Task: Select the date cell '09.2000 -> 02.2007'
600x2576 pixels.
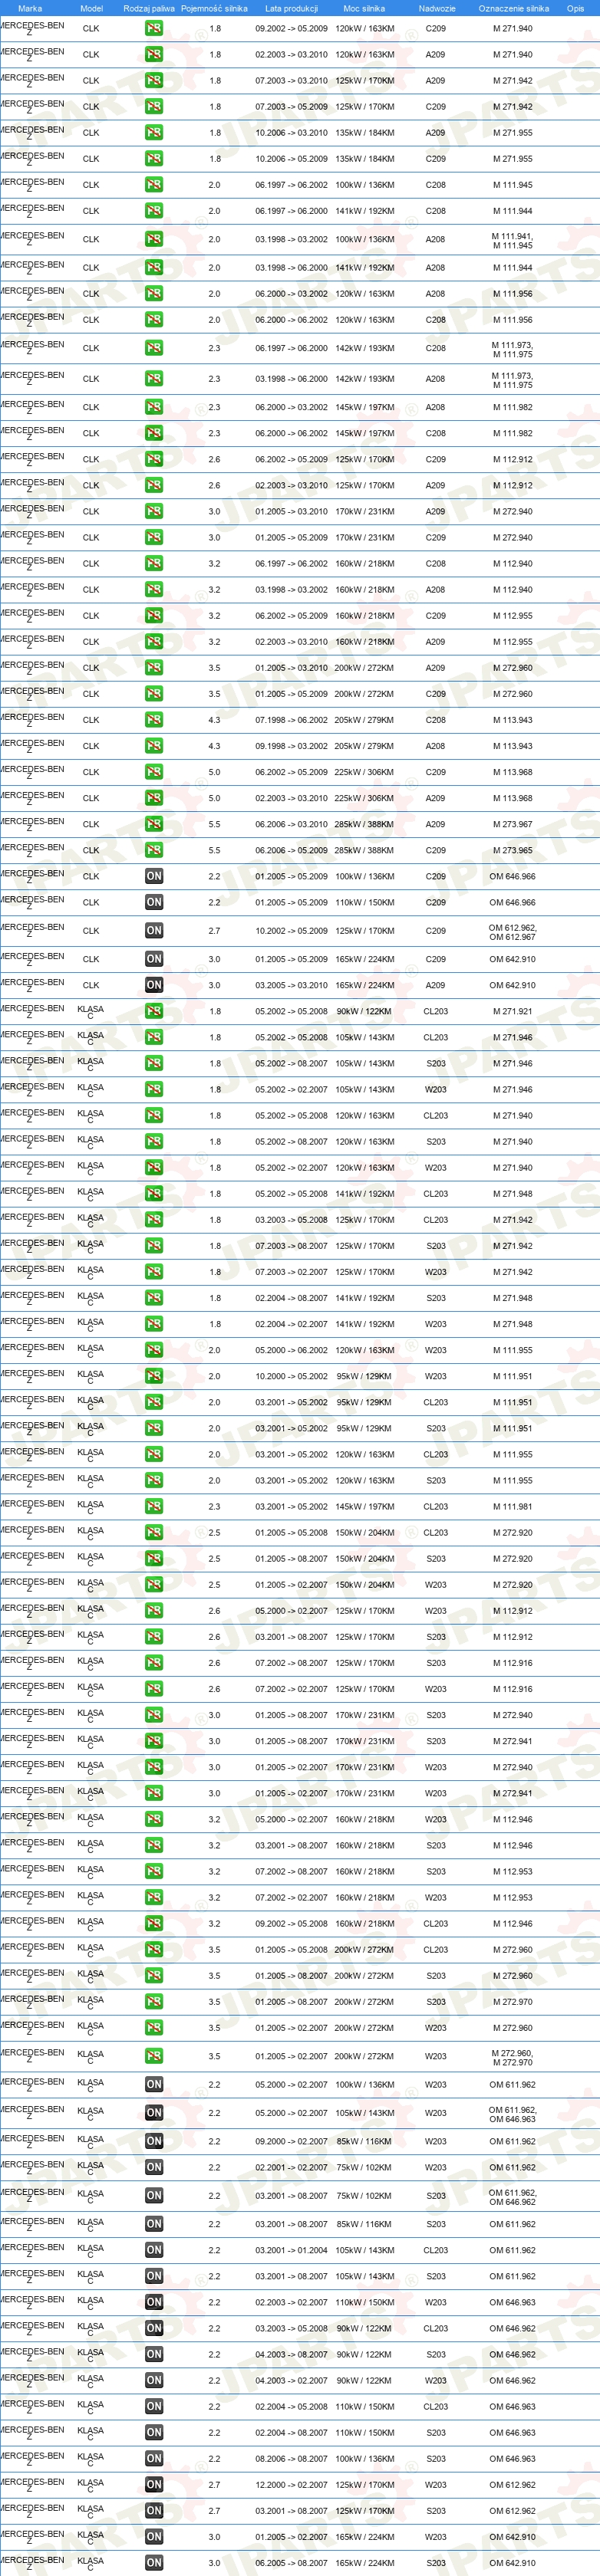Action: (x=291, y=2142)
